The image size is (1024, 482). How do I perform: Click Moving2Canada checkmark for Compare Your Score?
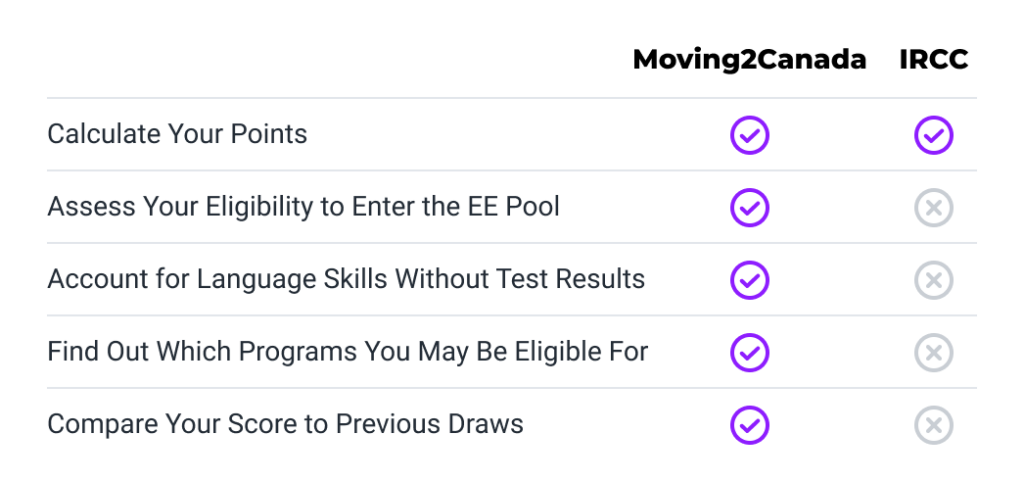749,425
